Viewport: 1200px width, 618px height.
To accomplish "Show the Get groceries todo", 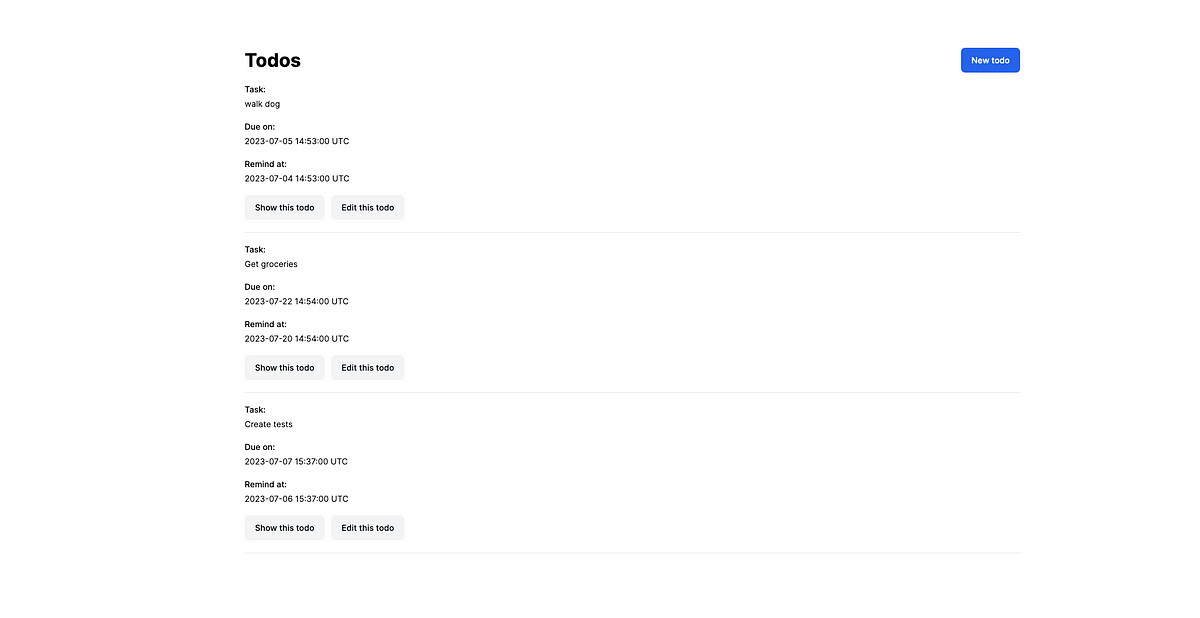I will pos(284,368).
